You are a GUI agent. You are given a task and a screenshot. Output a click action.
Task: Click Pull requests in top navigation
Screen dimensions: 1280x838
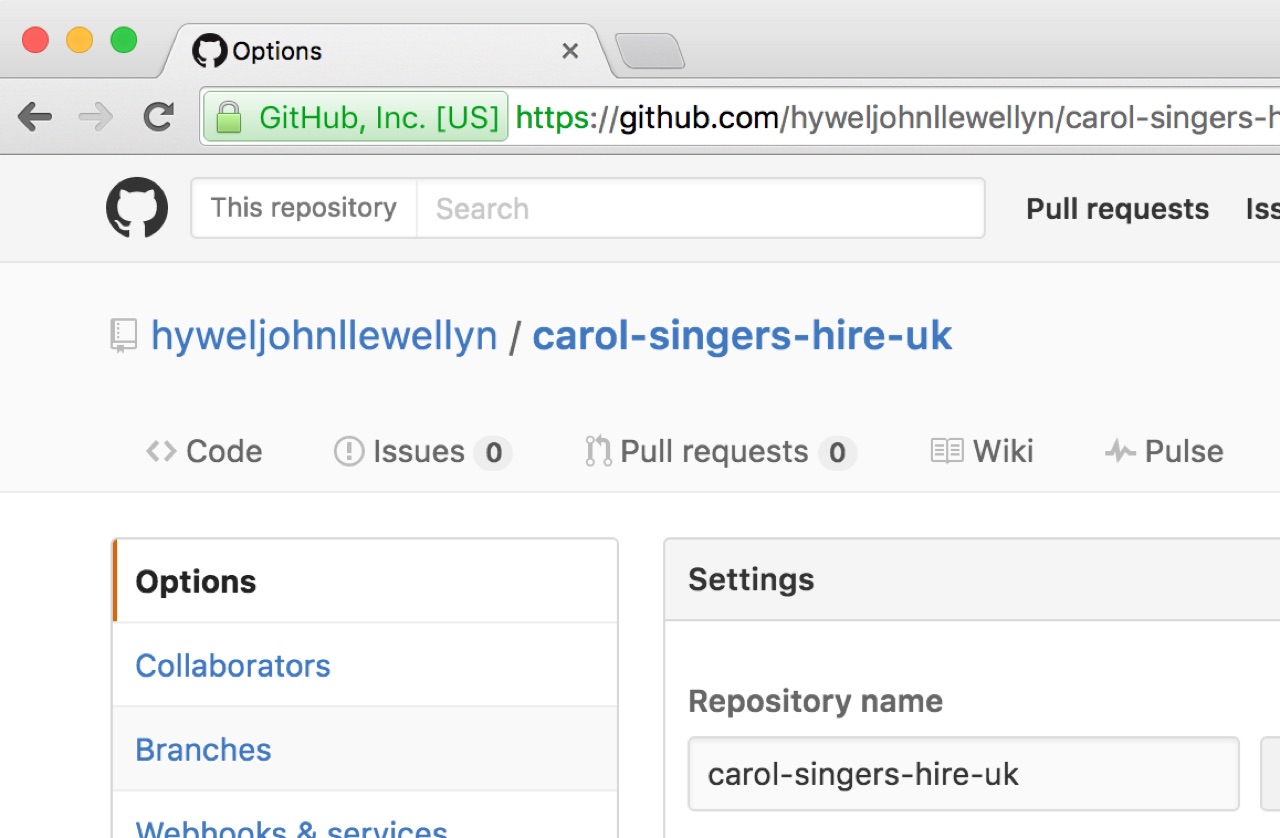click(x=1118, y=208)
